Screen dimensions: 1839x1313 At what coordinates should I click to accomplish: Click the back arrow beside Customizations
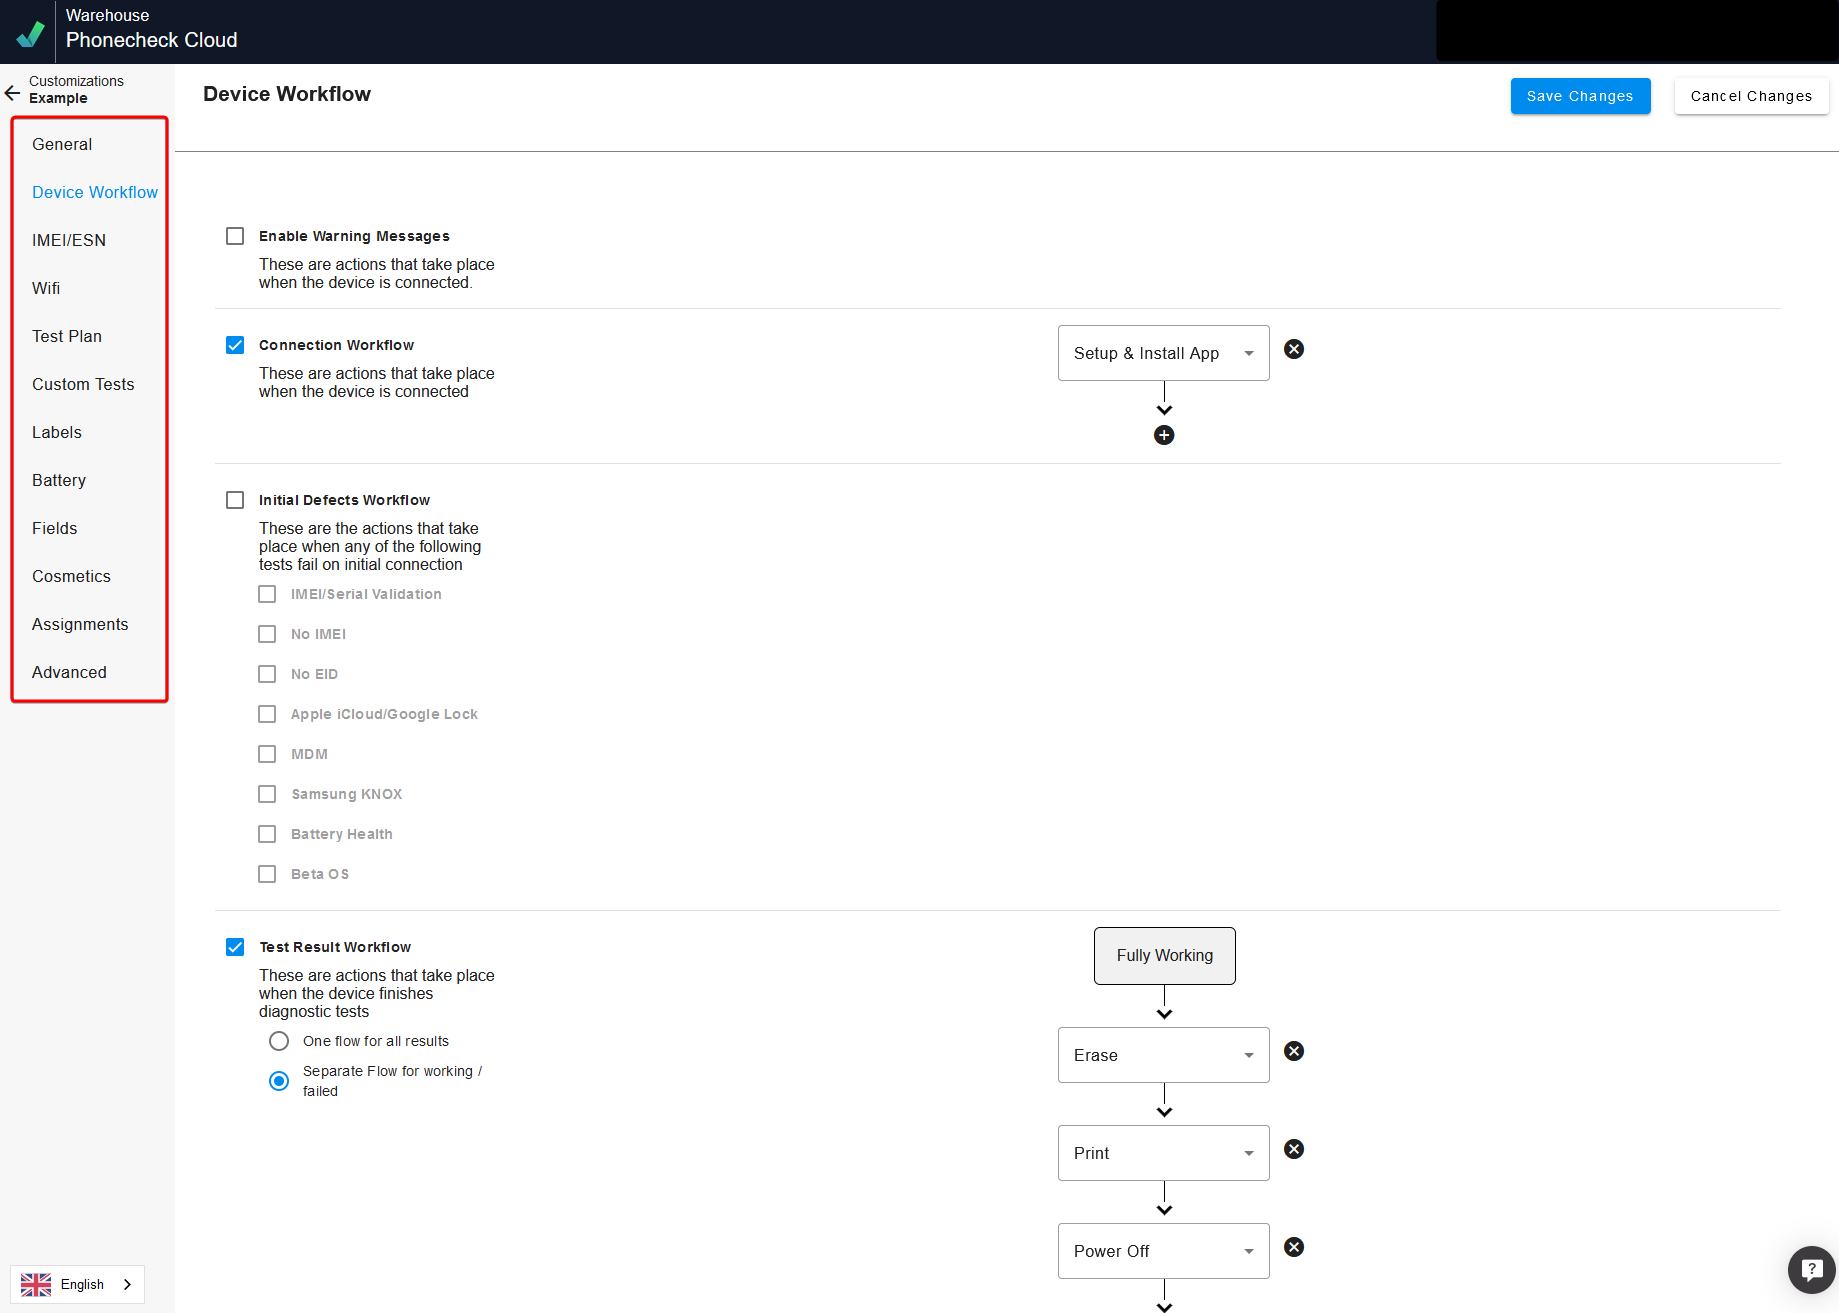pos(12,93)
